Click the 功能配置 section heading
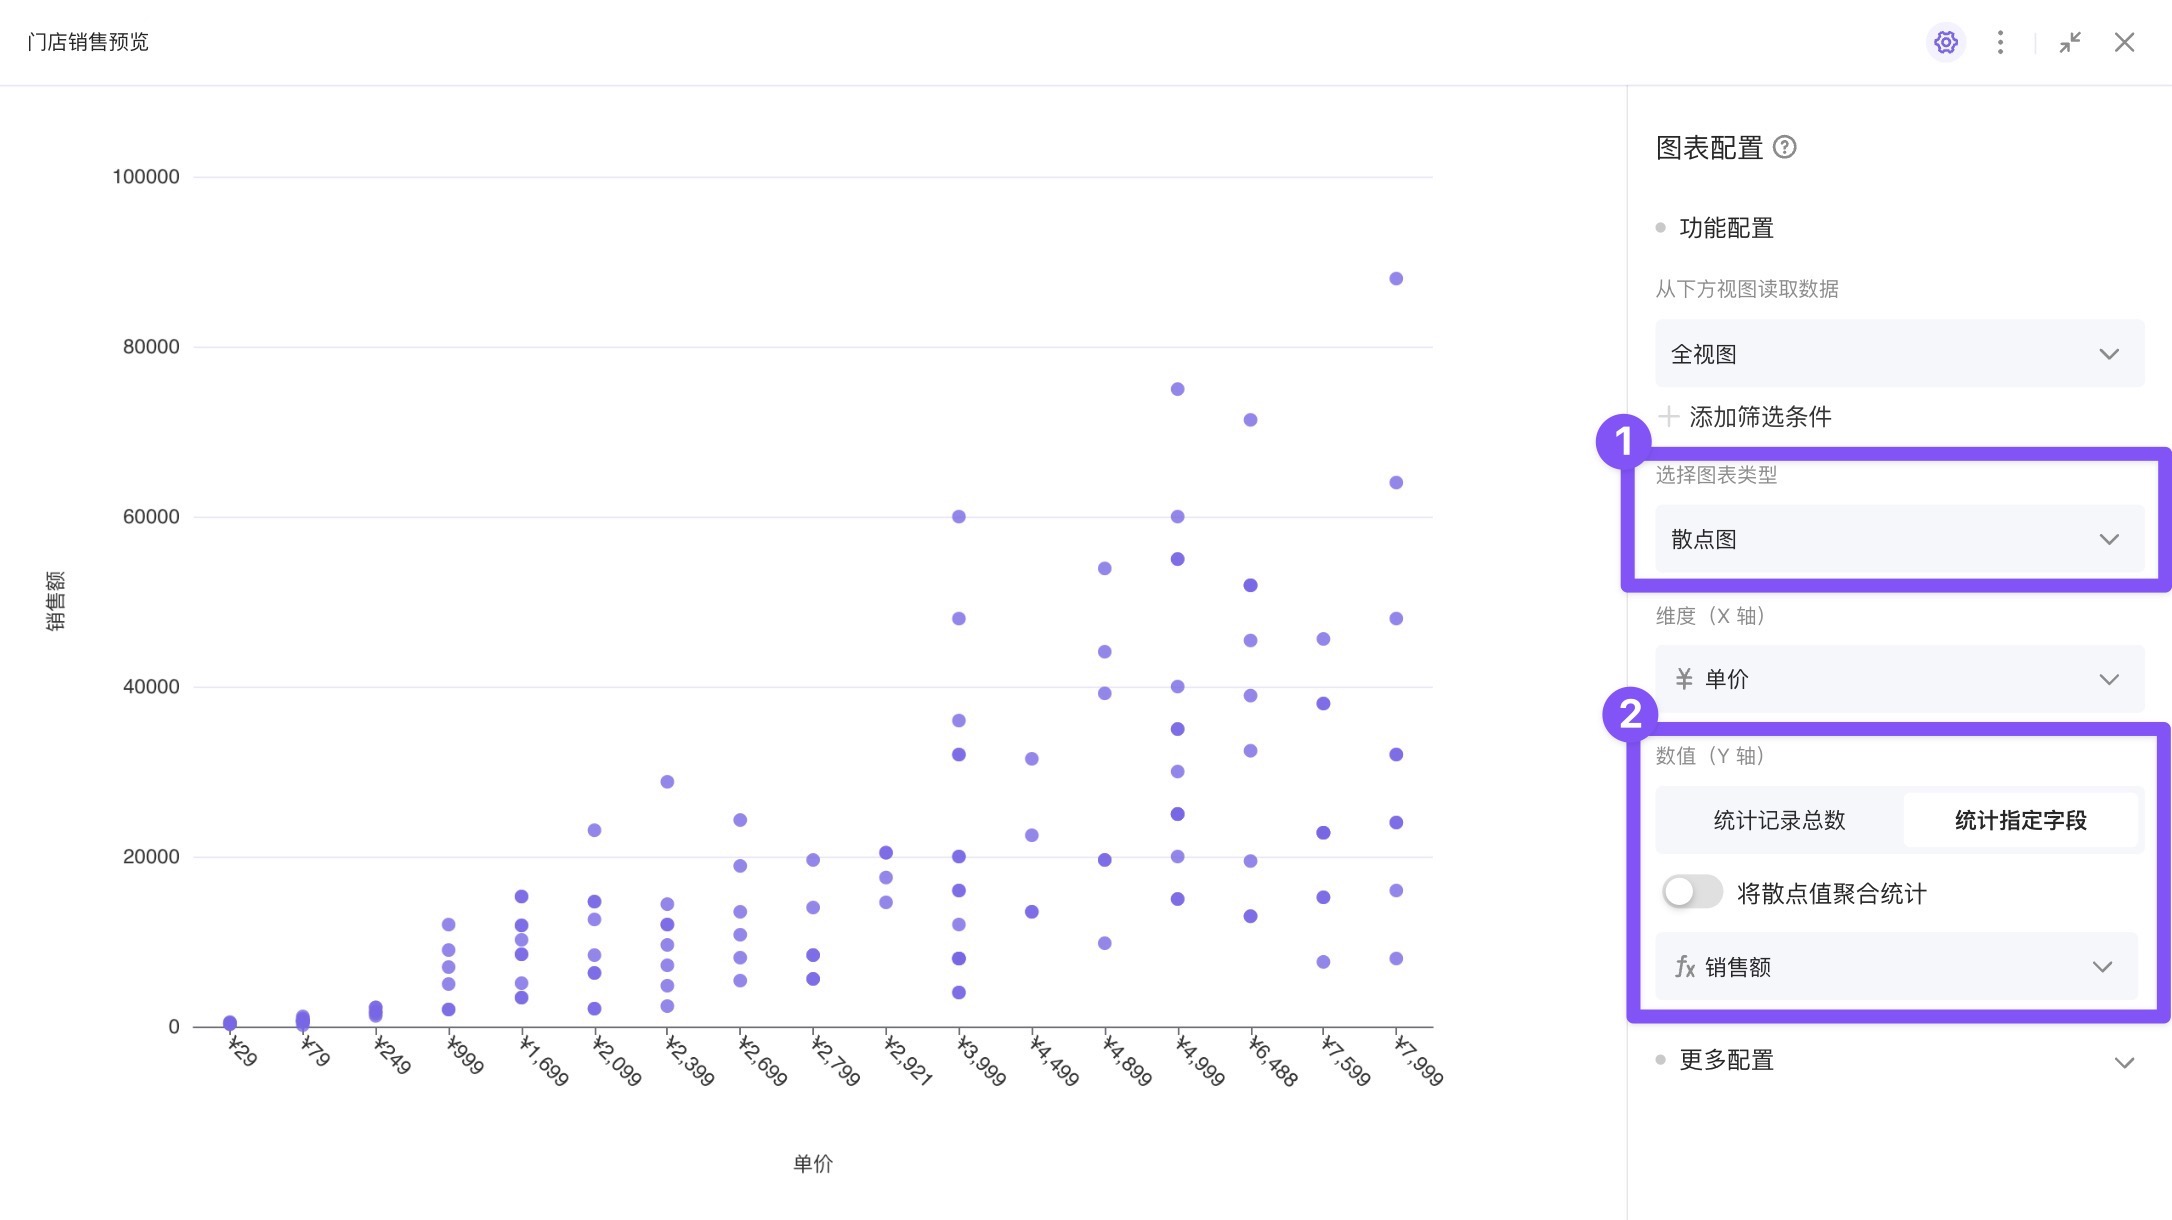 click(1726, 228)
